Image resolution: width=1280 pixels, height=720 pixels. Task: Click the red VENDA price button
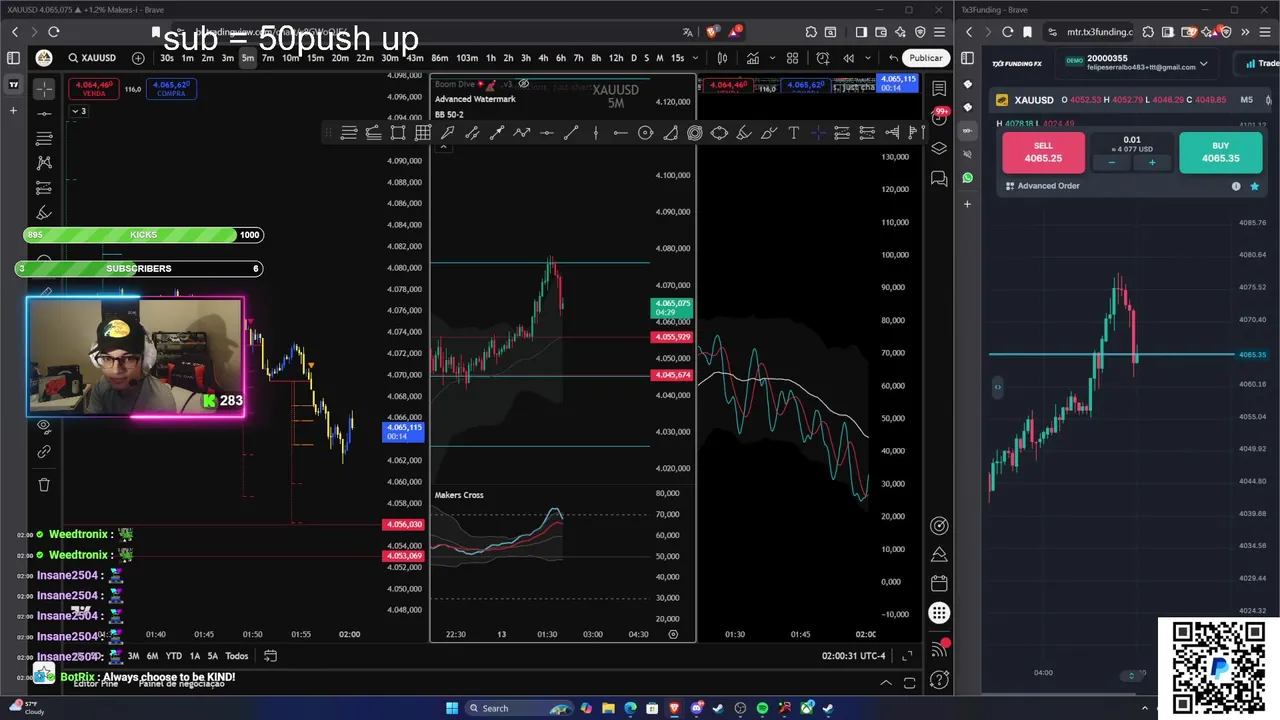click(93, 89)
